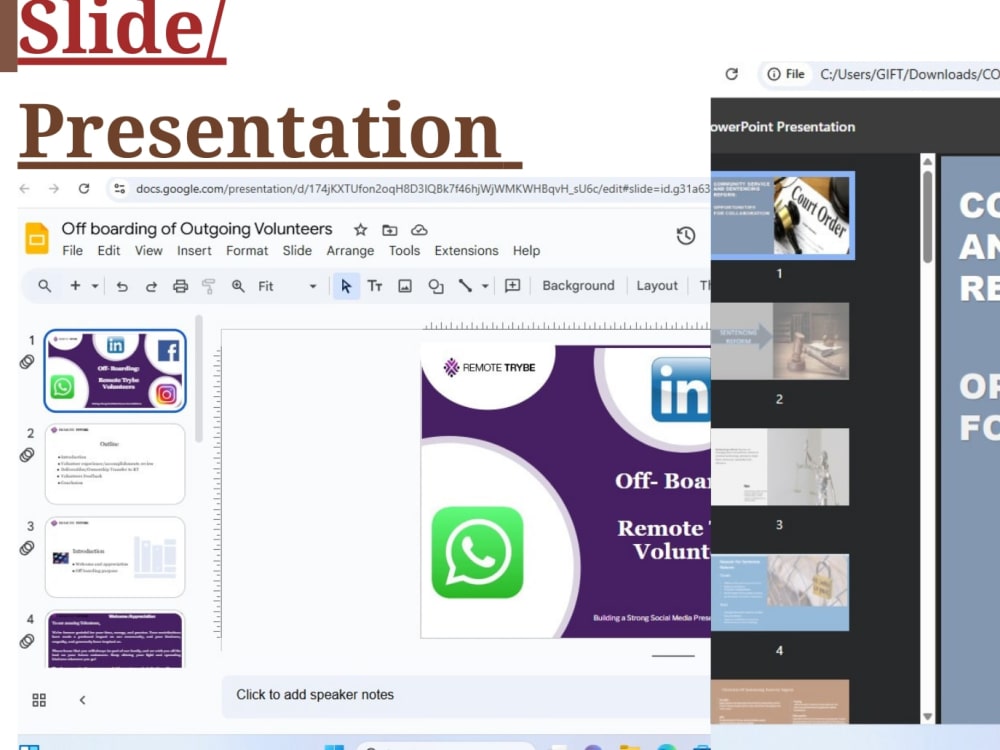This screenshot has width=1000, height=750.
Task: Add new slide plus button
Action: pos(75,286)
